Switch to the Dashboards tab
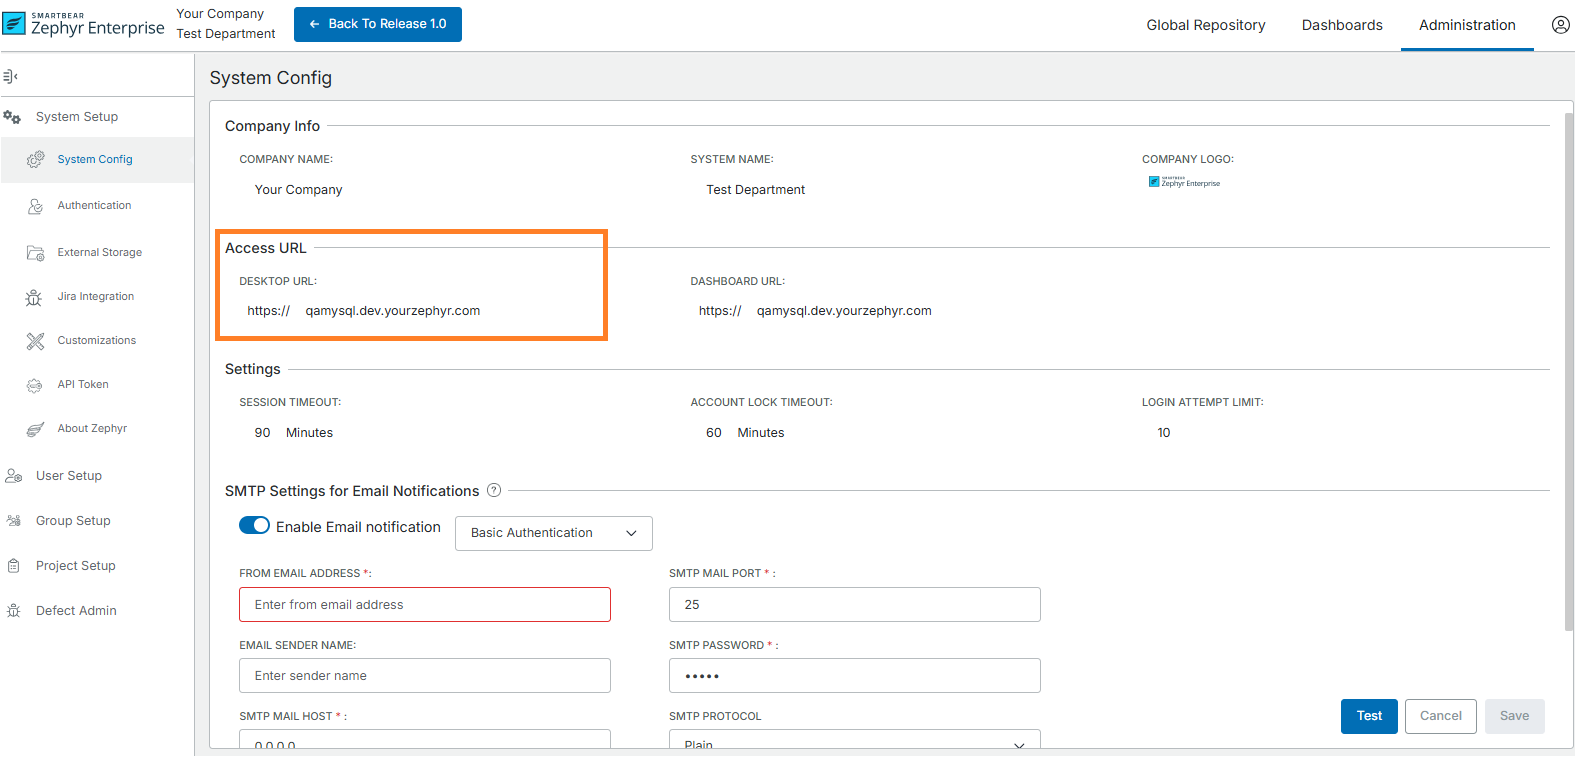 tap(1341, 25)
